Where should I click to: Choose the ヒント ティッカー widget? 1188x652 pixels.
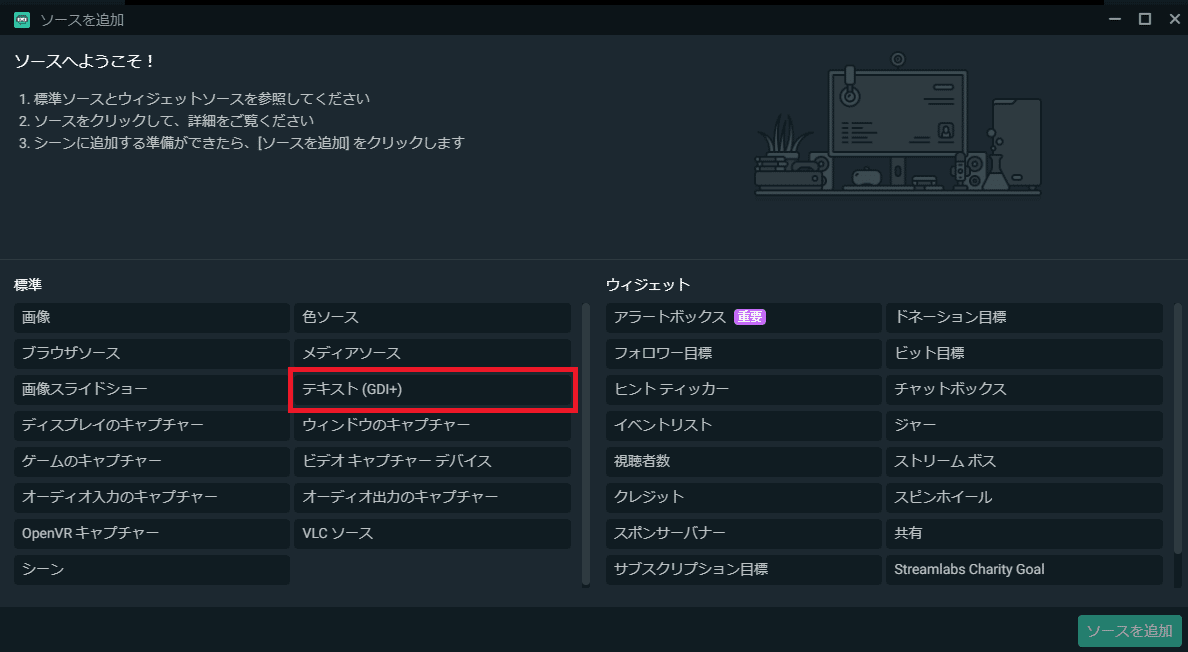coord(744,389)
